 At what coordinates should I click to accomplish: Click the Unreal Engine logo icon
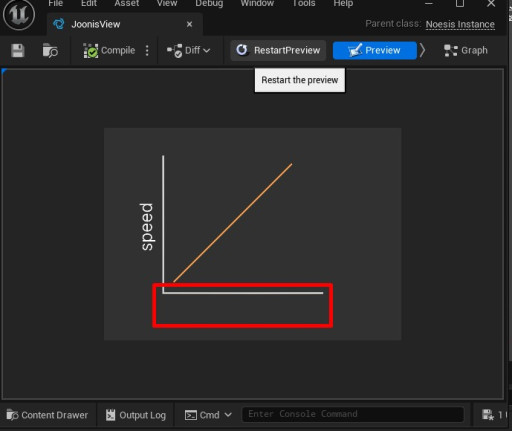pyautogui.click(x=19, y=15)
